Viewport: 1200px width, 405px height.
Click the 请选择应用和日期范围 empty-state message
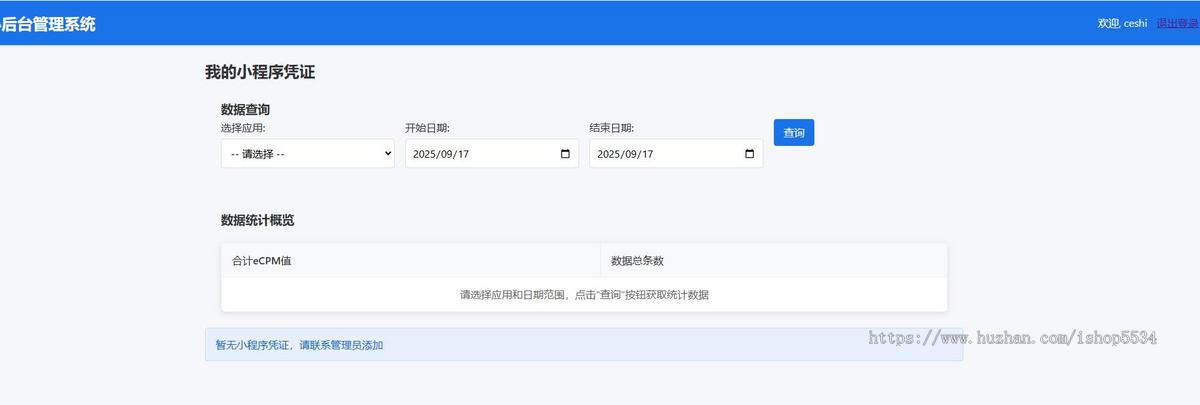point(584,295)
